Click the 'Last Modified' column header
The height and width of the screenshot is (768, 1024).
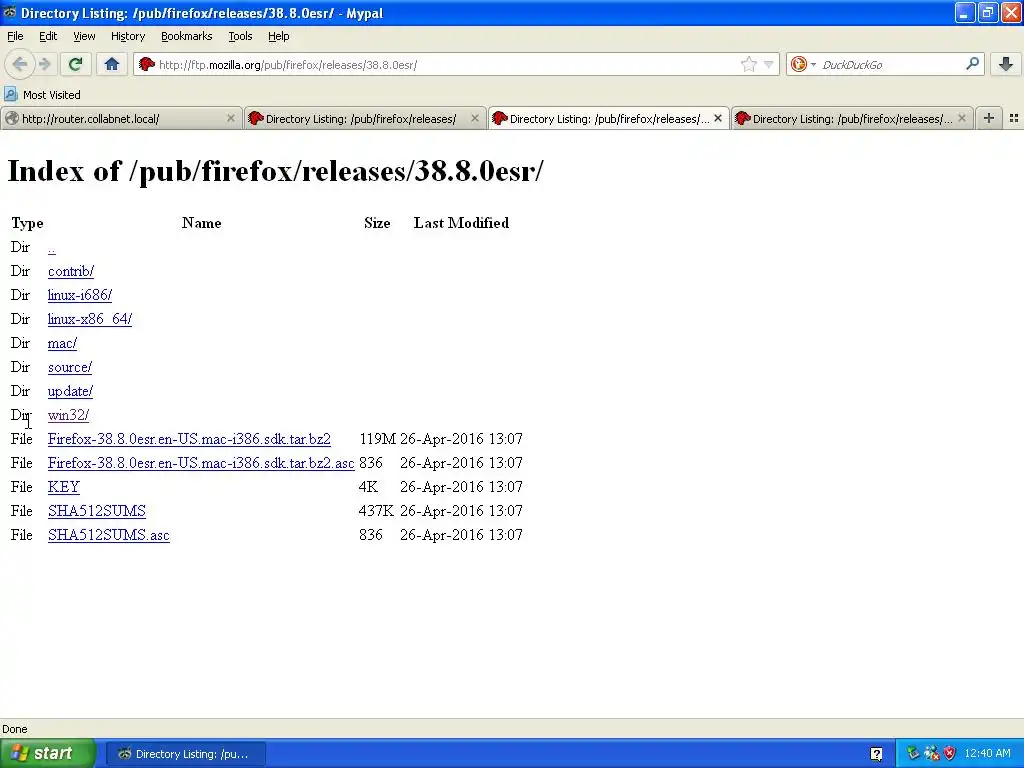461,223
